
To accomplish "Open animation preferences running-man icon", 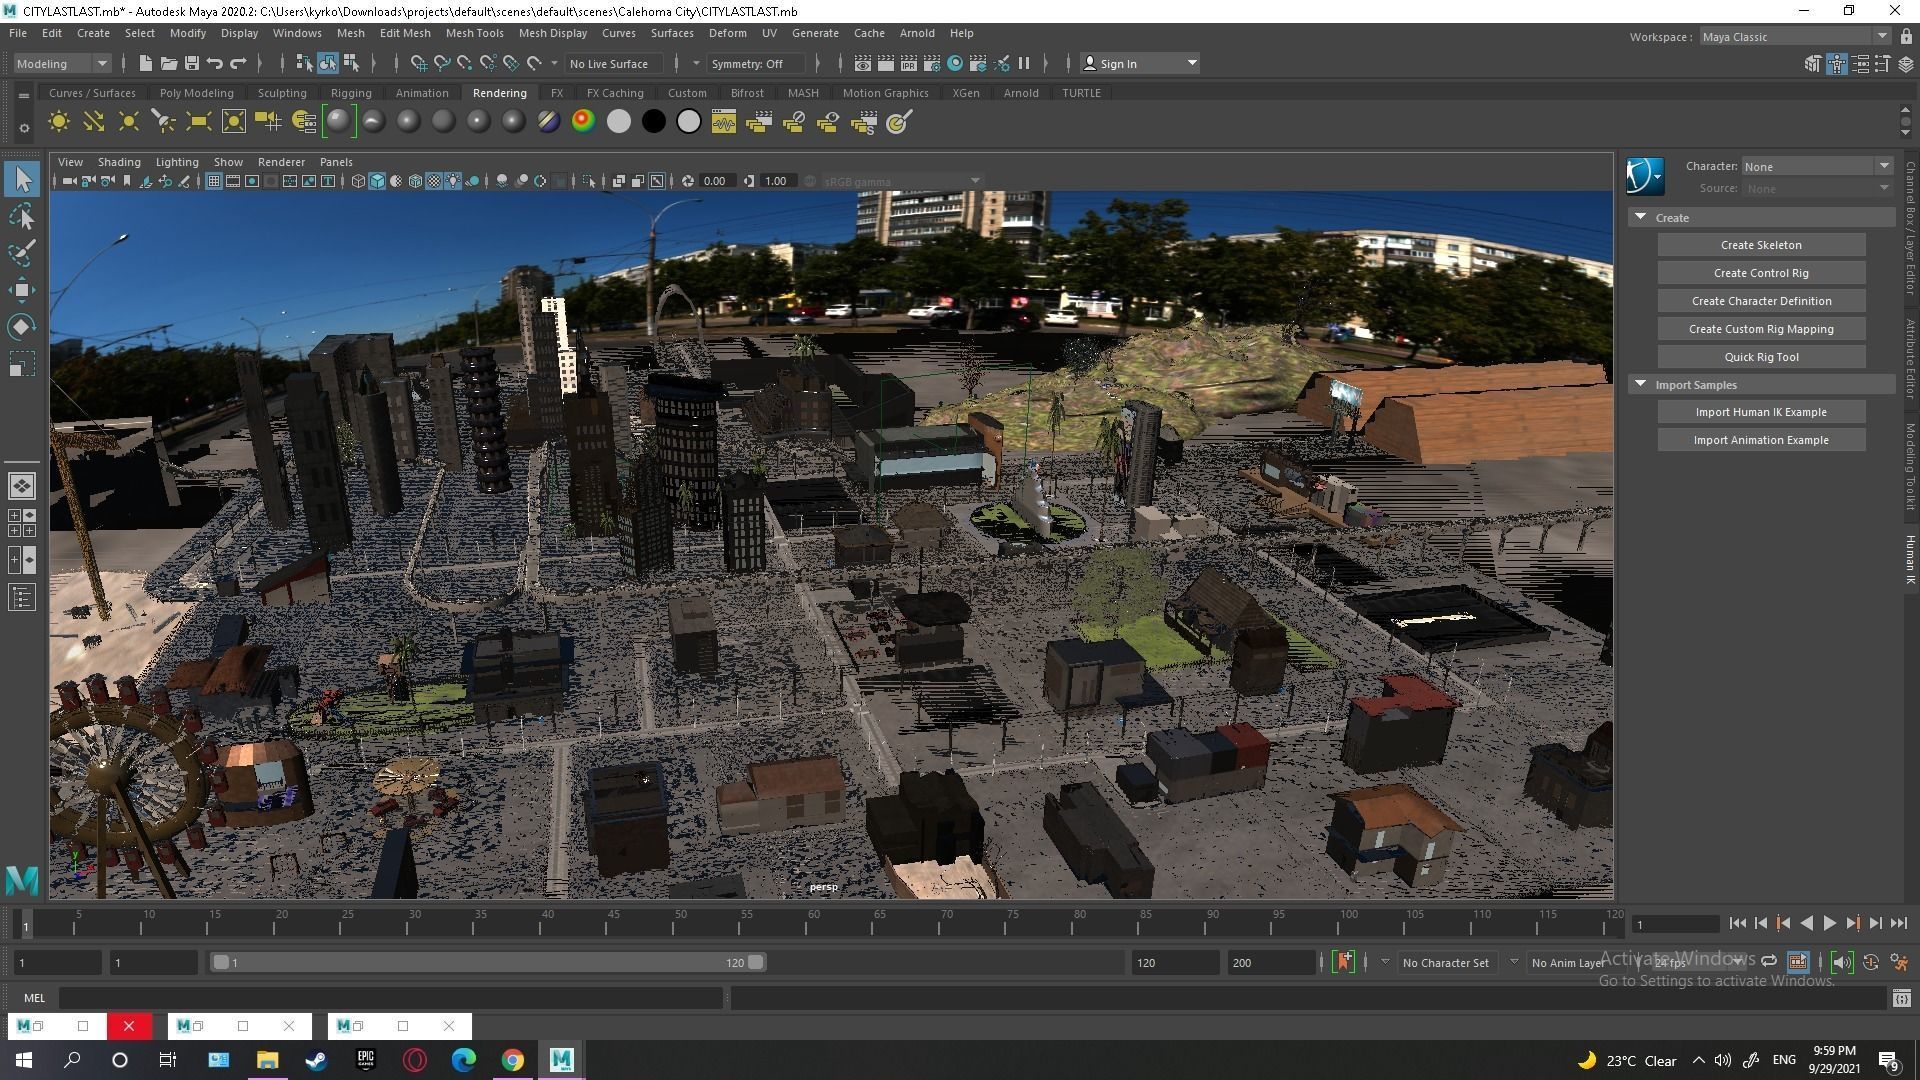I will click(x=1900, y=962).
